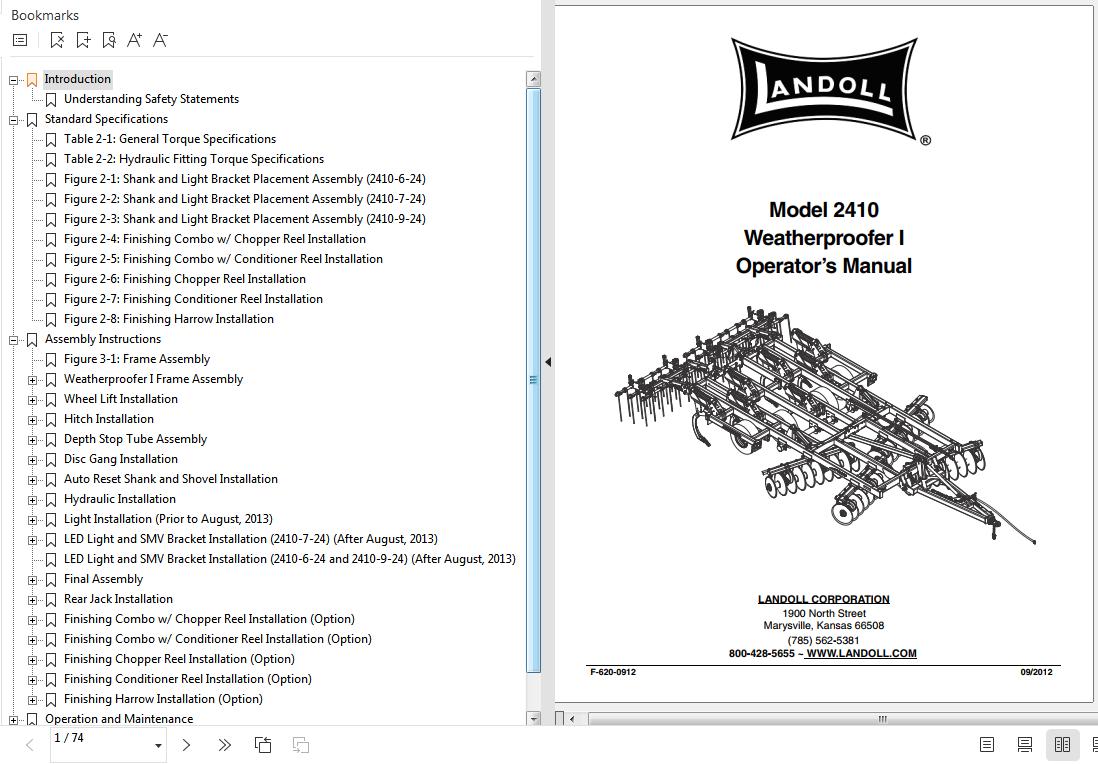Open LED Light bracket (2410-6-24 and 2410-9-24) bookmark
Viewport: 1098px width, 764px height.
point(290,559)
